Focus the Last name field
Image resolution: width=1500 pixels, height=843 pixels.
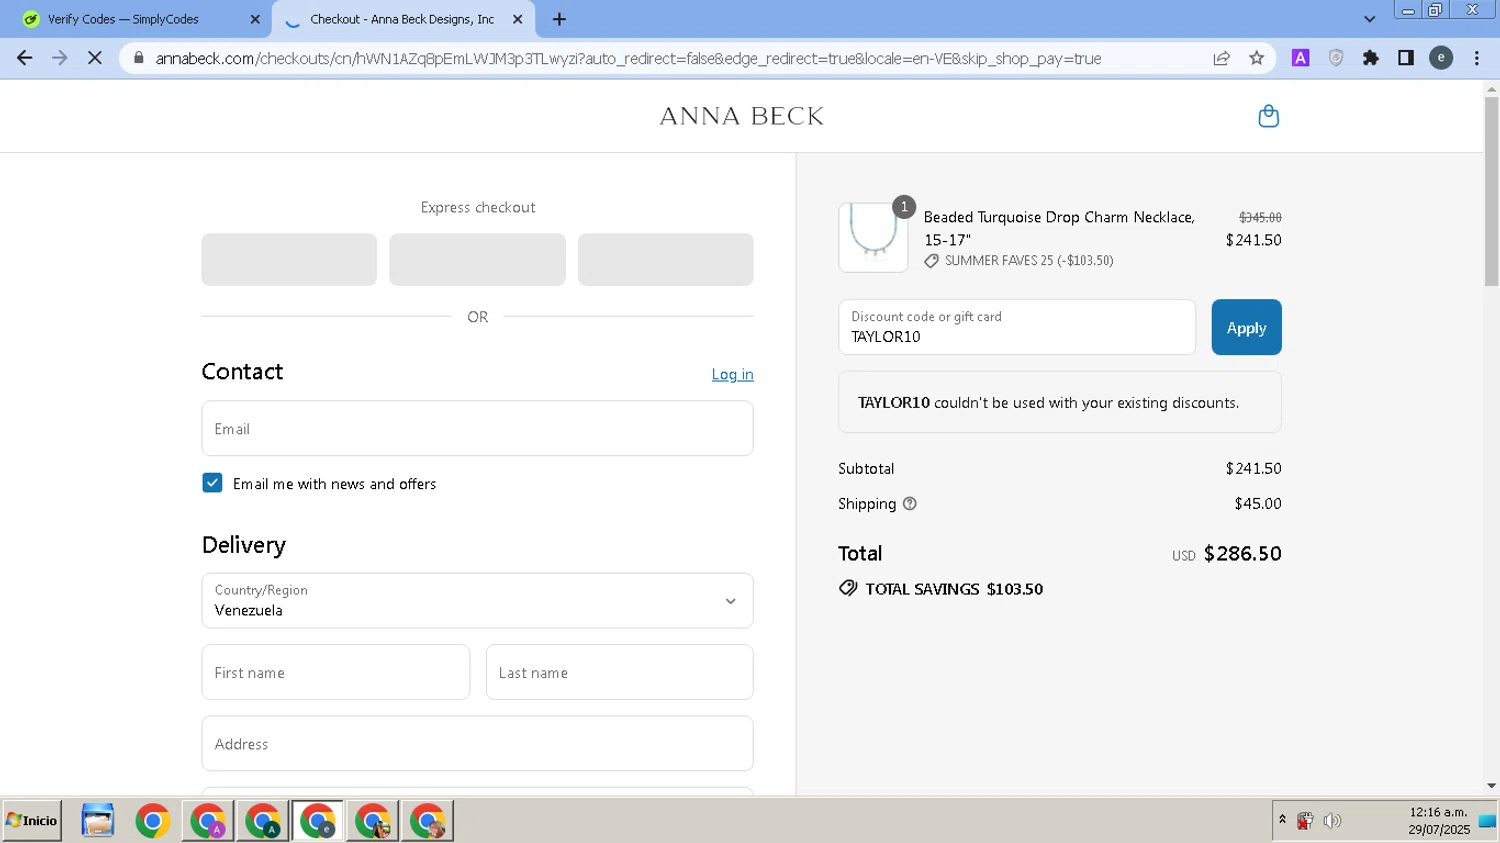coord(619,672)
